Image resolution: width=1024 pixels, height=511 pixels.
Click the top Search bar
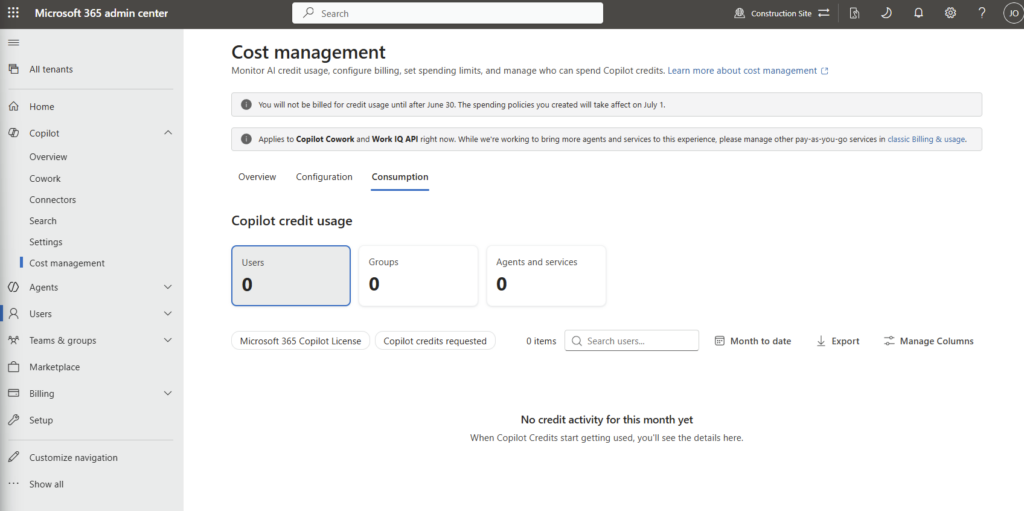point(447,13)
